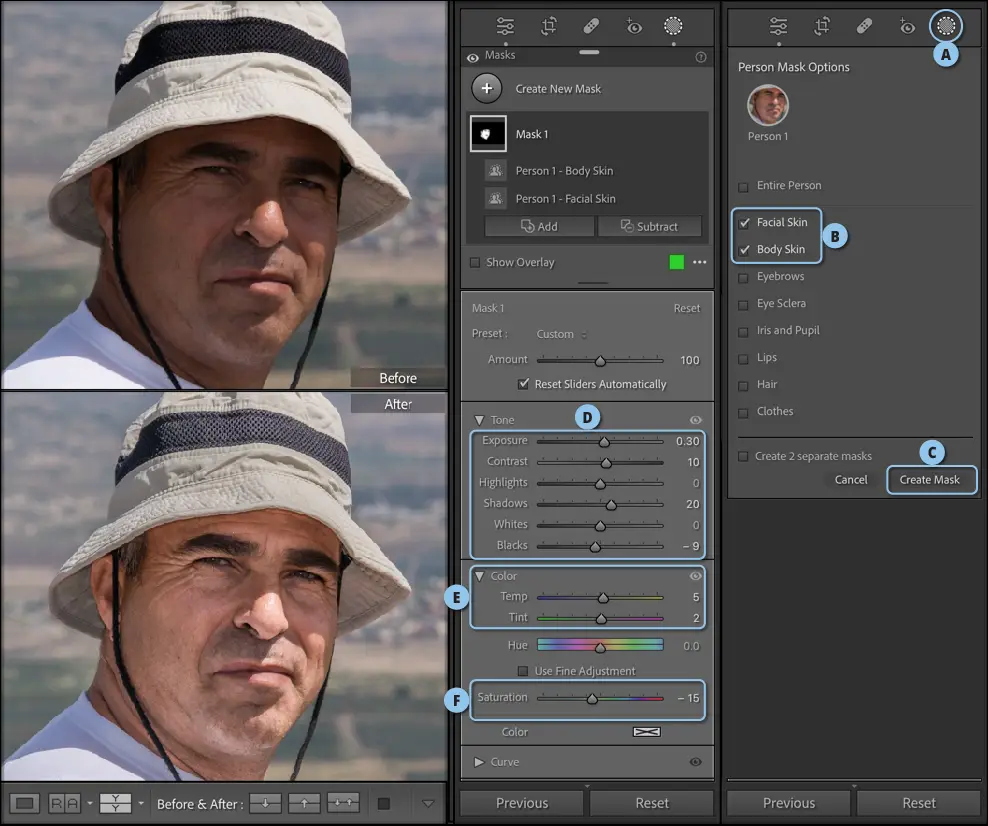Click the swap before and after arrows icon
Viewport: 988px width, 826px height.
pos(343,803)
